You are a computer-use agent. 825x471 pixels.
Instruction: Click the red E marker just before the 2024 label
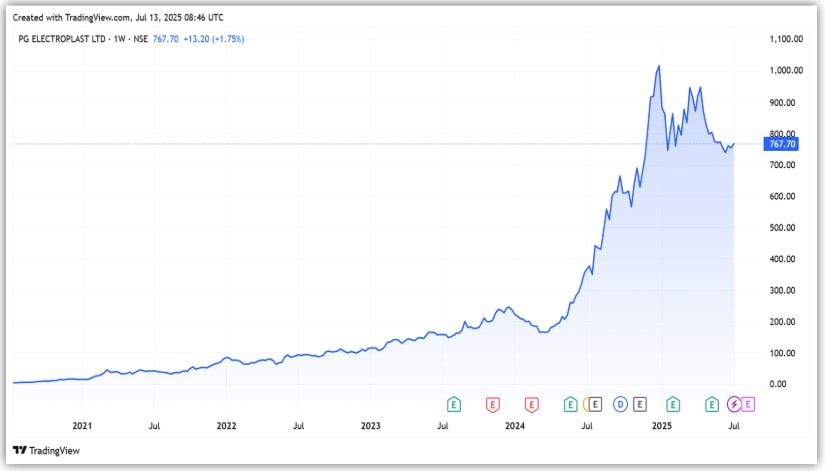point(531,404)
